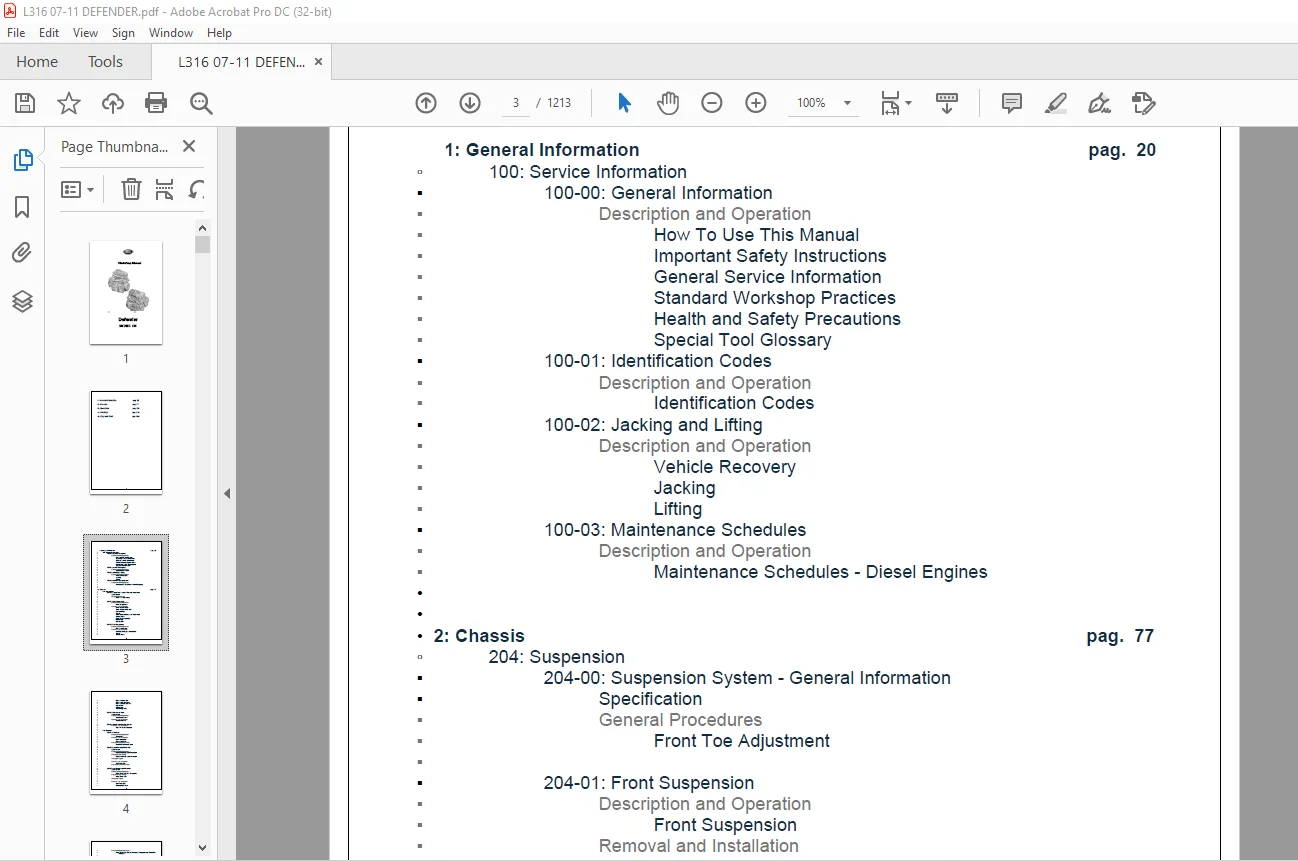This screenshot has width=1298, height=861.
Task: Open find text with the magnifier icon
Action: tap(201, 103)
